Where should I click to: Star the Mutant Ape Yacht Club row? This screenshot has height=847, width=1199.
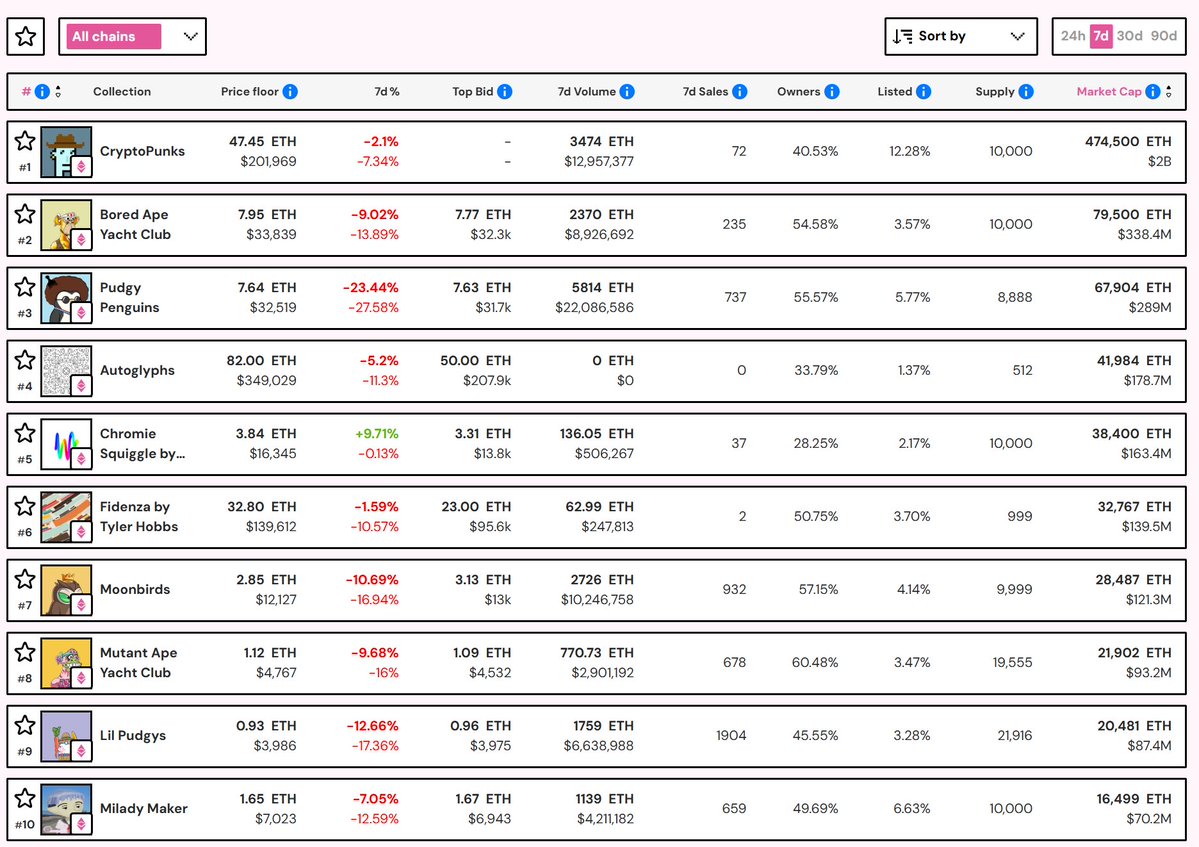tap(25, 651)
